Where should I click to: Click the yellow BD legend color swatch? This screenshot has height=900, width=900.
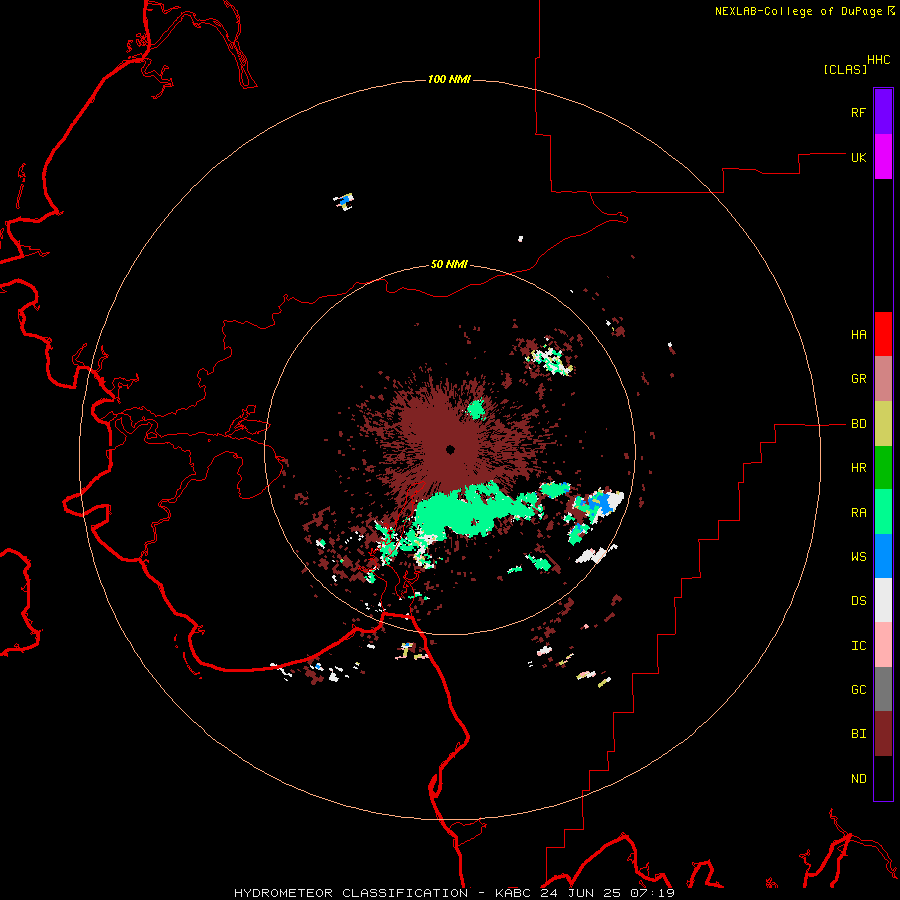click(883, 424)
